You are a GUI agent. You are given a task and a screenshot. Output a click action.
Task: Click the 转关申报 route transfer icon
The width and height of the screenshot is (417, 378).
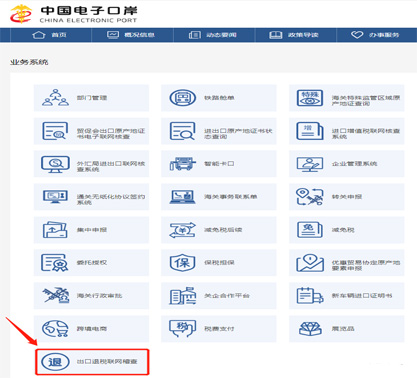[310, 197]
